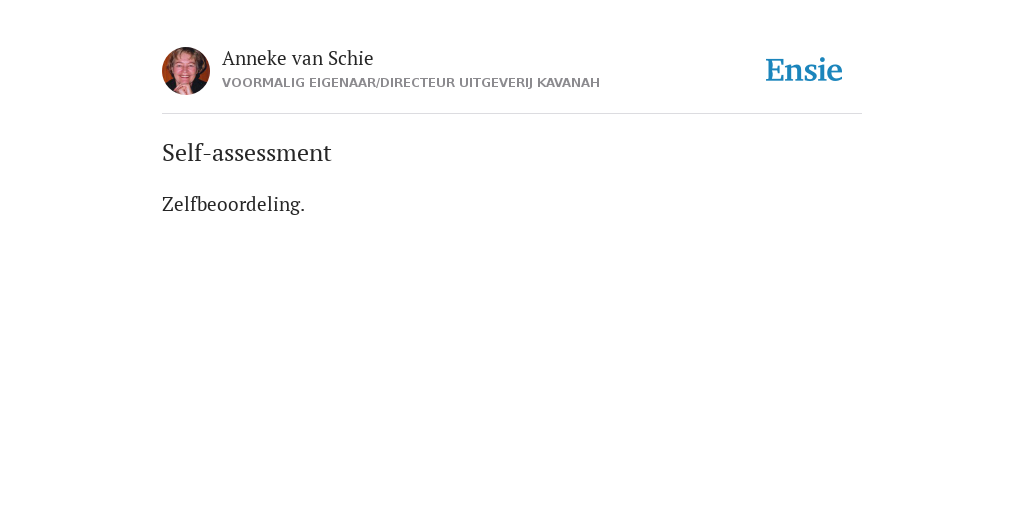This screenshot has width=1024, height=512.
Task: Click the face in the round avatar
Action: point(184,67)
